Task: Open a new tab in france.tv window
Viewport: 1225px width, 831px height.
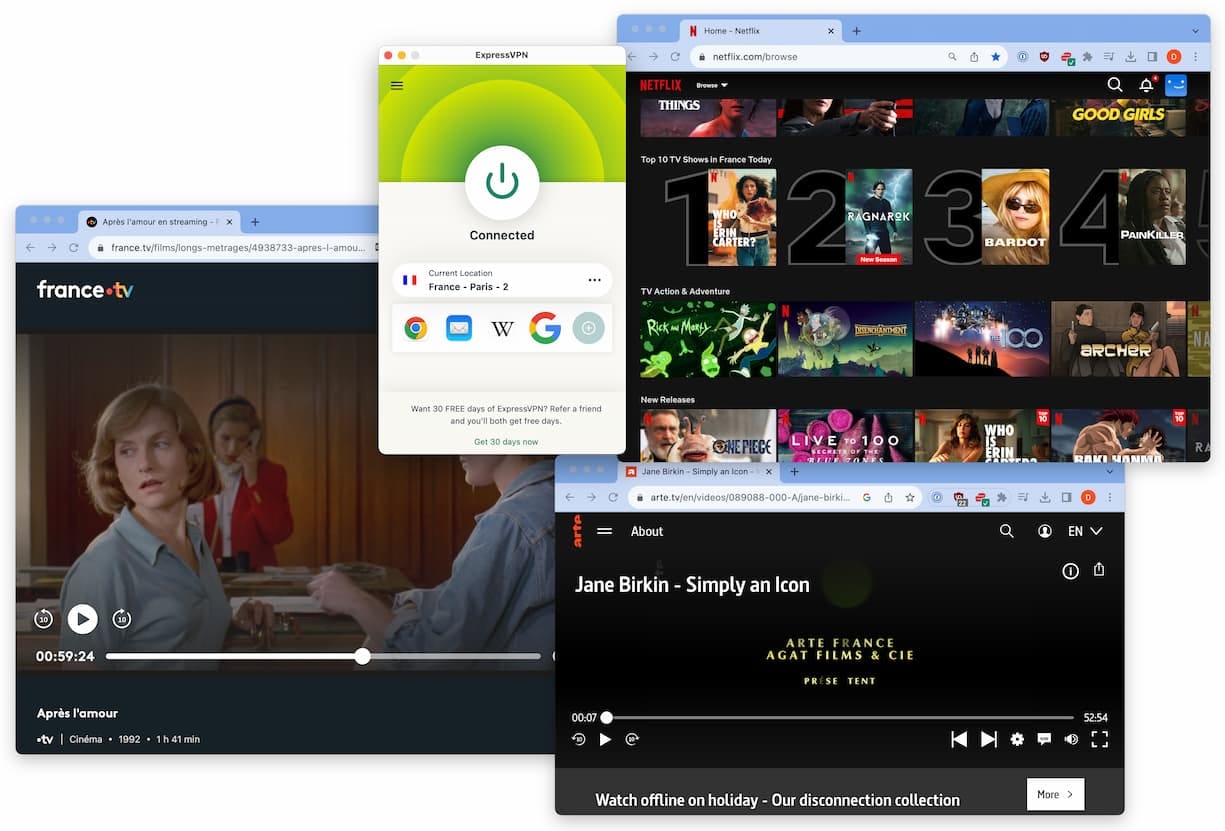Action: click(x=255, y=222)
